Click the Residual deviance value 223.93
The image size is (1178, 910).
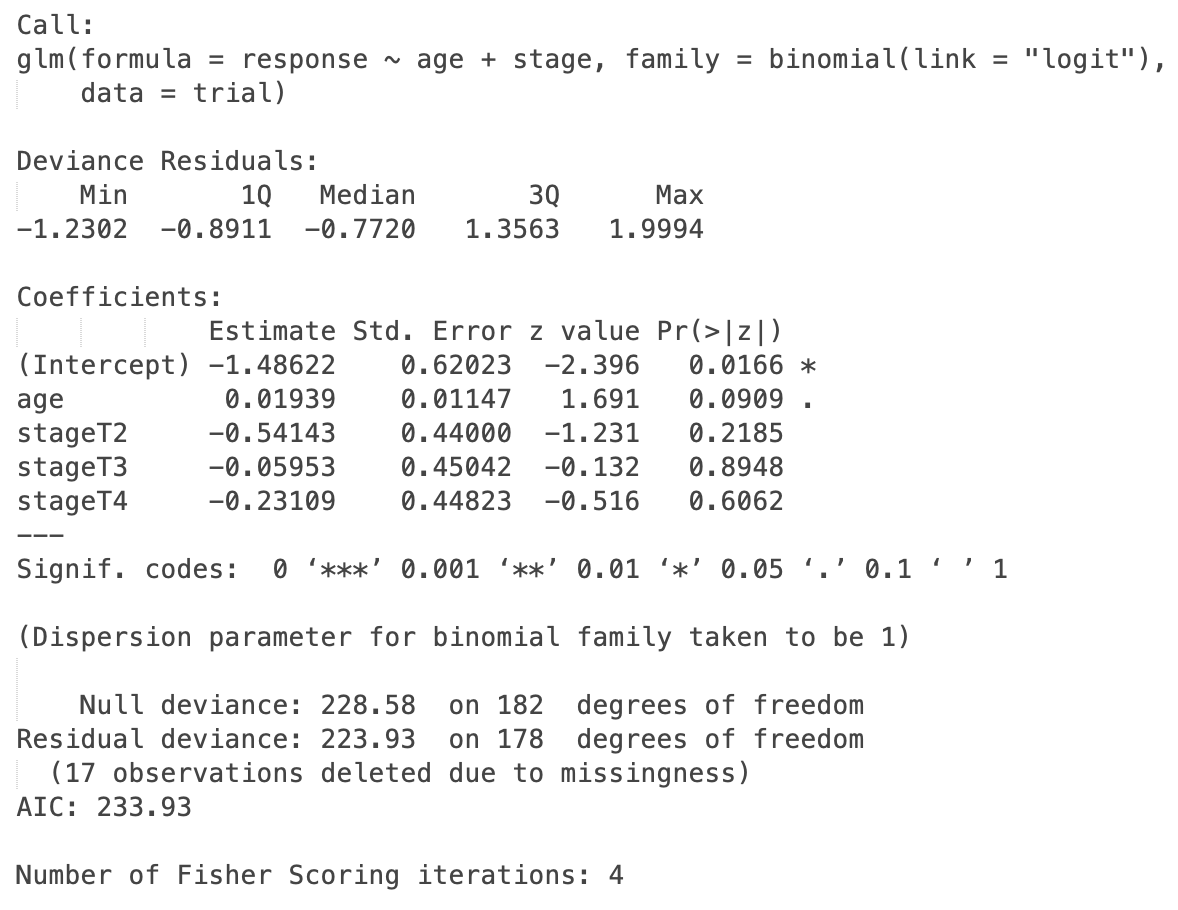[368, 739]
